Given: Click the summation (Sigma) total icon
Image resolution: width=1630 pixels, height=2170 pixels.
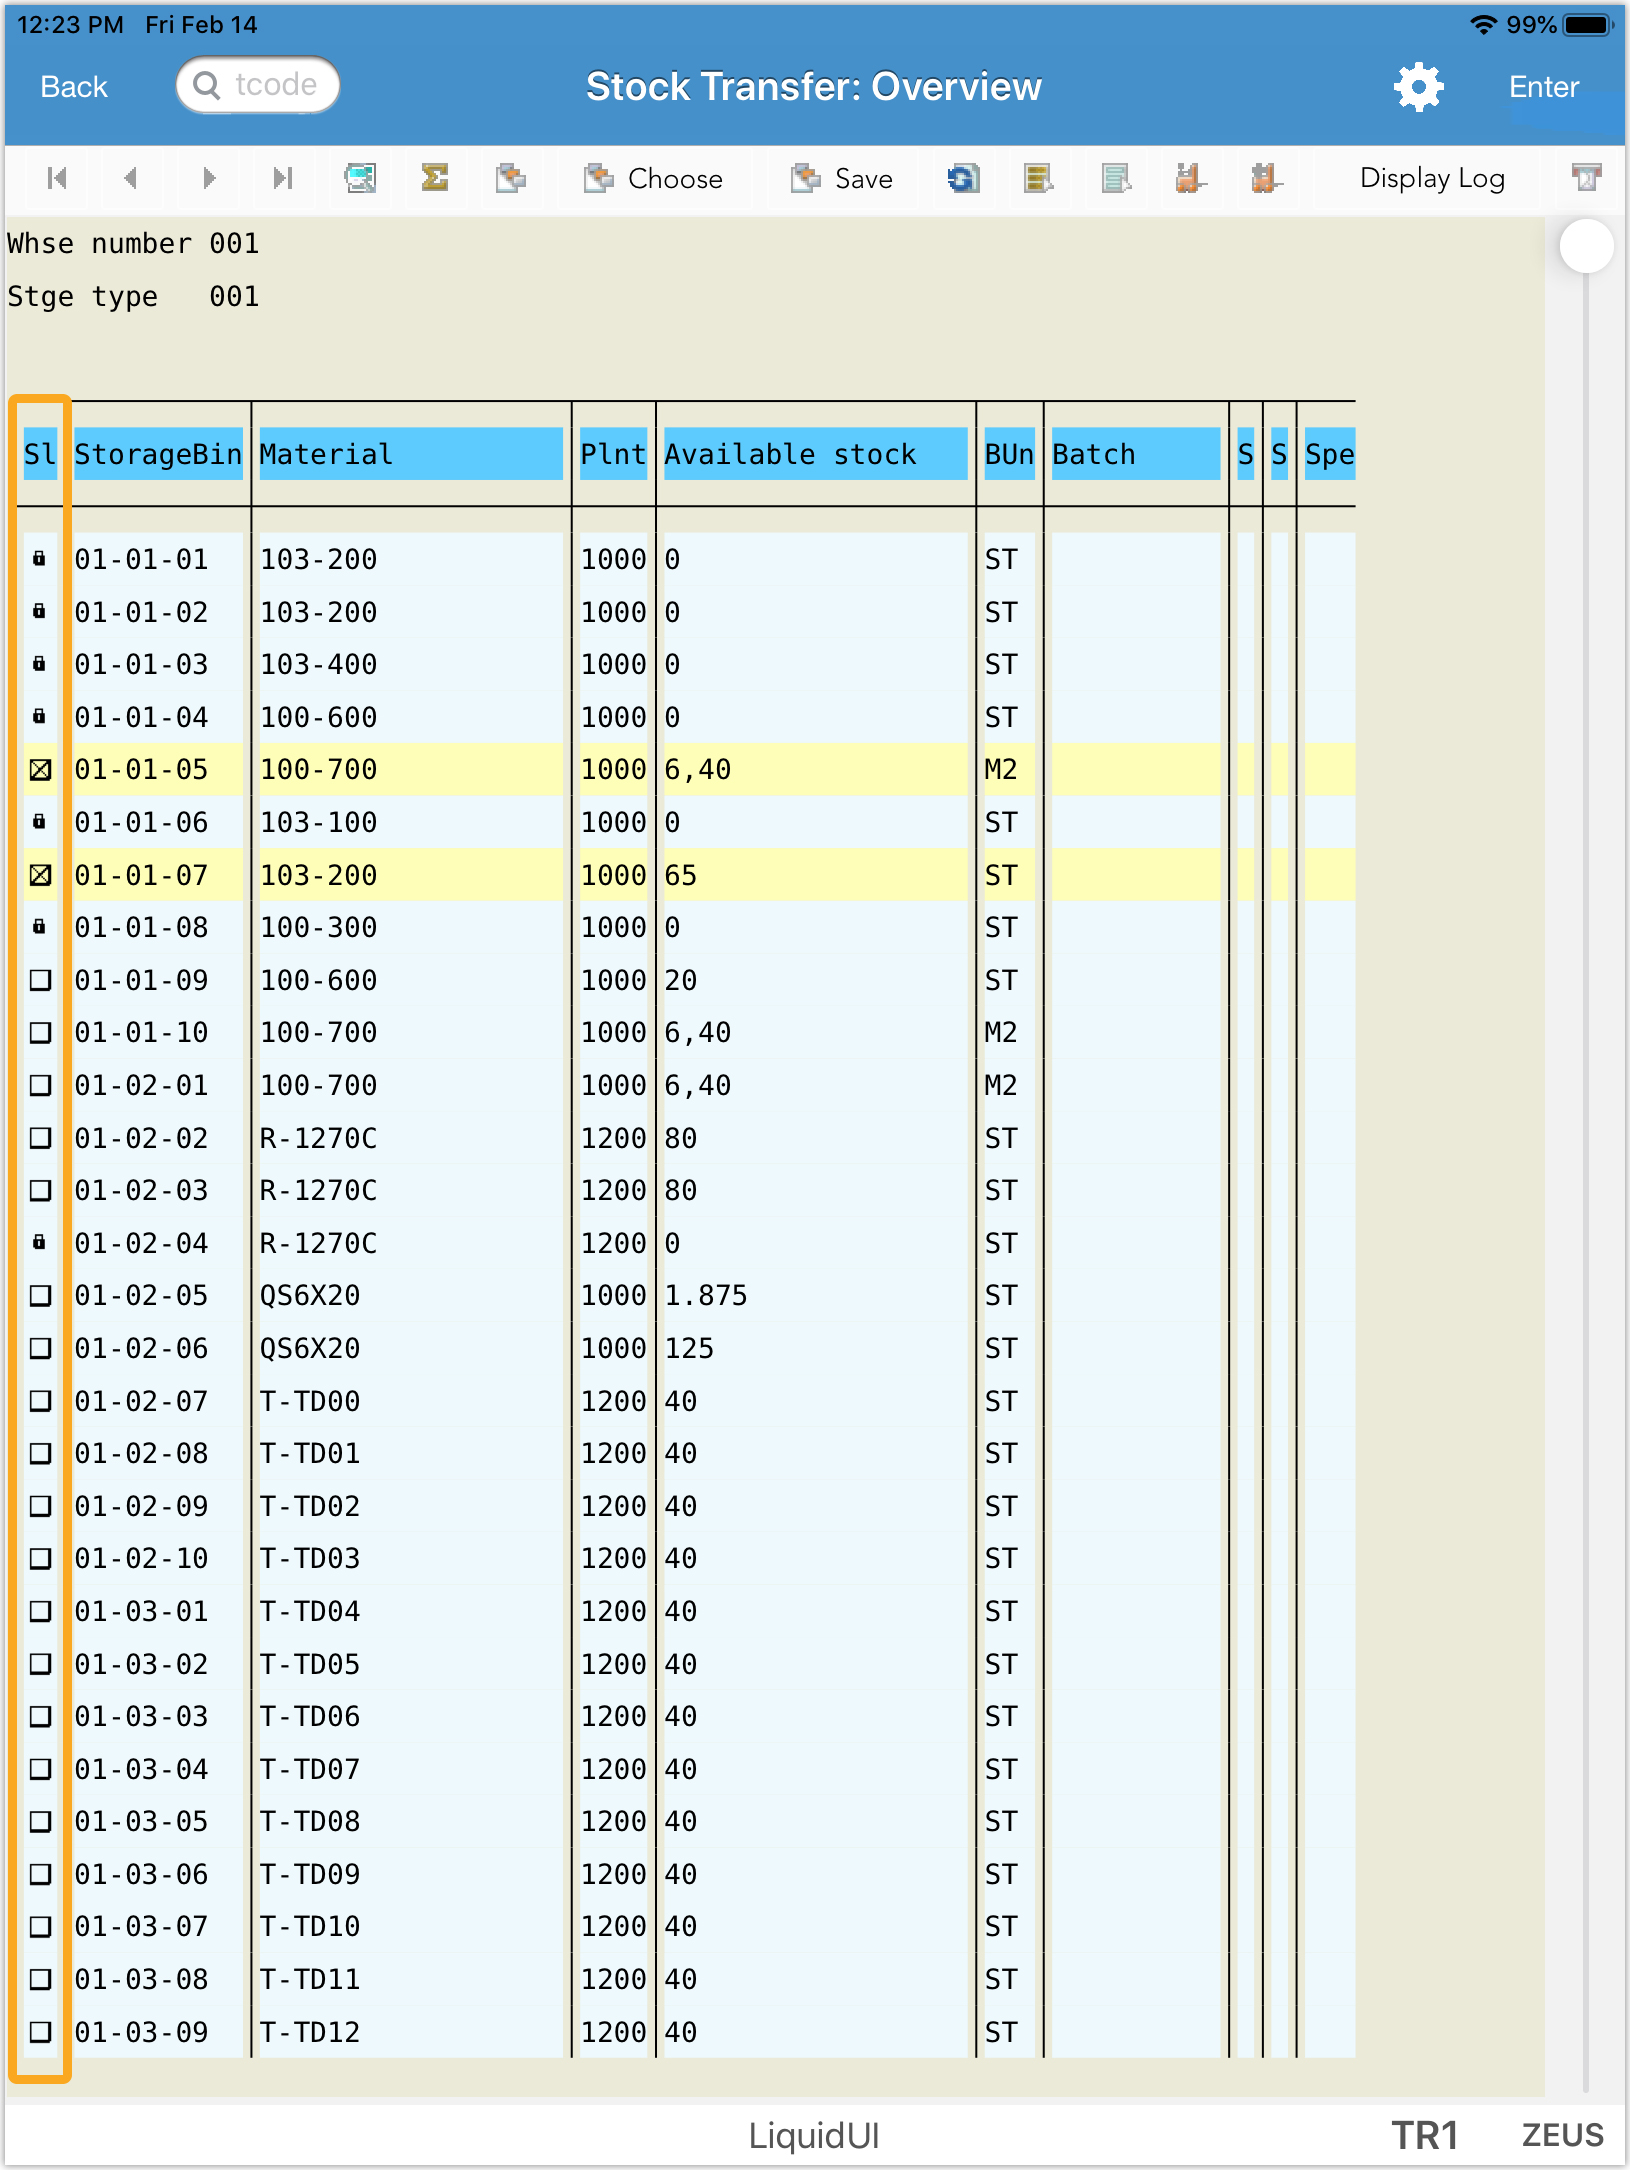Looking at the screenshot, I should pos(435,179).
